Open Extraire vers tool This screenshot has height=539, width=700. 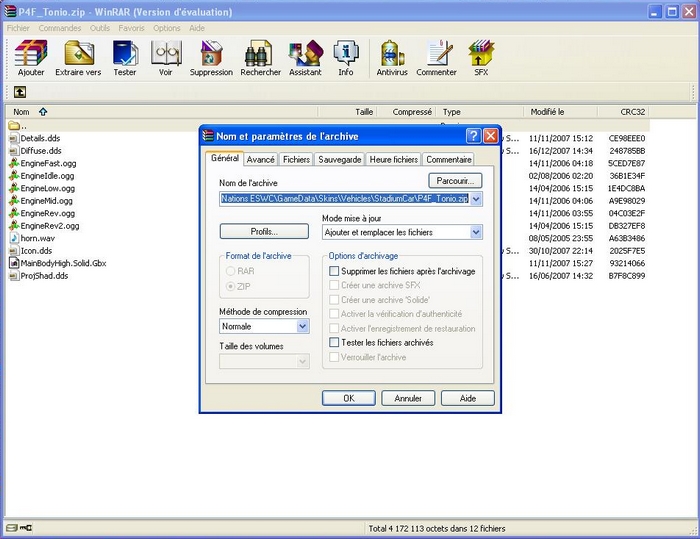pos(78,58)
